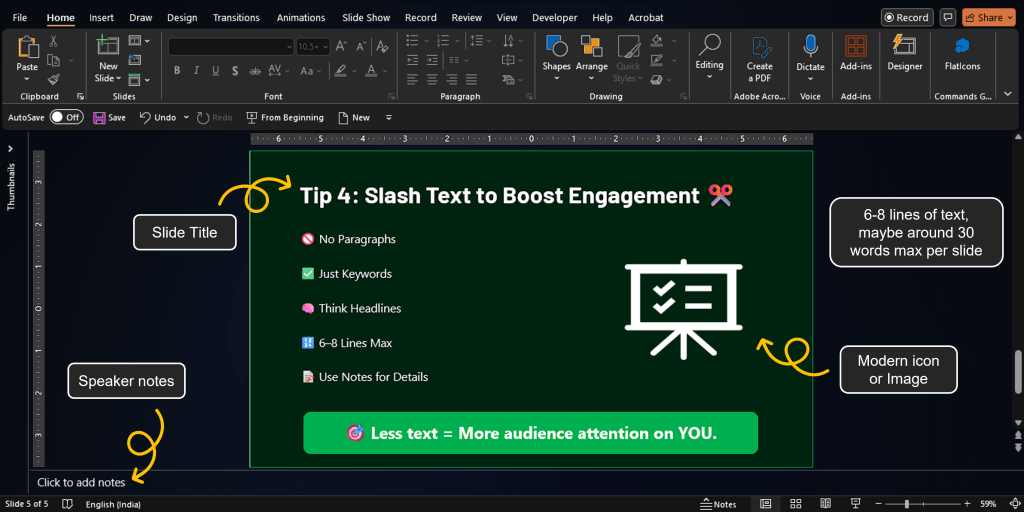Toggle the Notes pane from status bar
This screenshot has width=1024, height=512.
718,504
